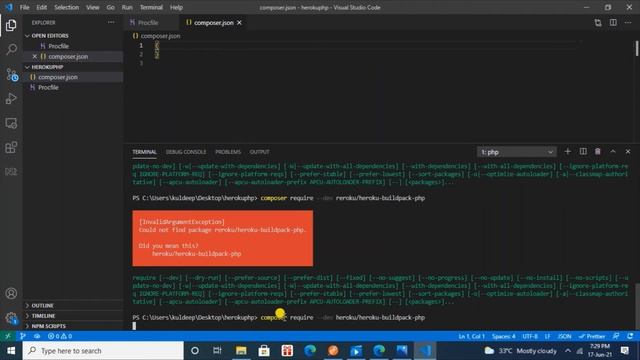Close the composer.json editor tab
The image size is (640, 360).
point(239,22)
